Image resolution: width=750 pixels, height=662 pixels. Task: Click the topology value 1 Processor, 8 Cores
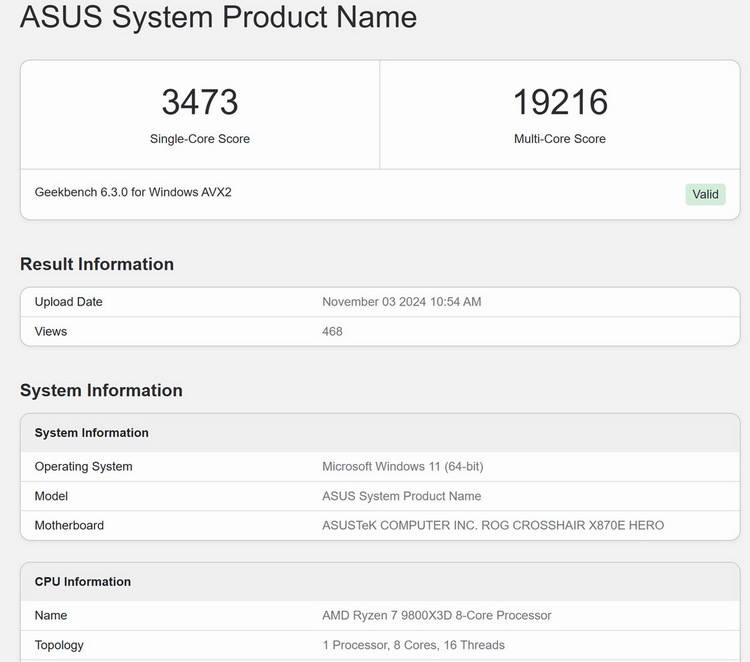pyautogui.click(x=413, y=645)
